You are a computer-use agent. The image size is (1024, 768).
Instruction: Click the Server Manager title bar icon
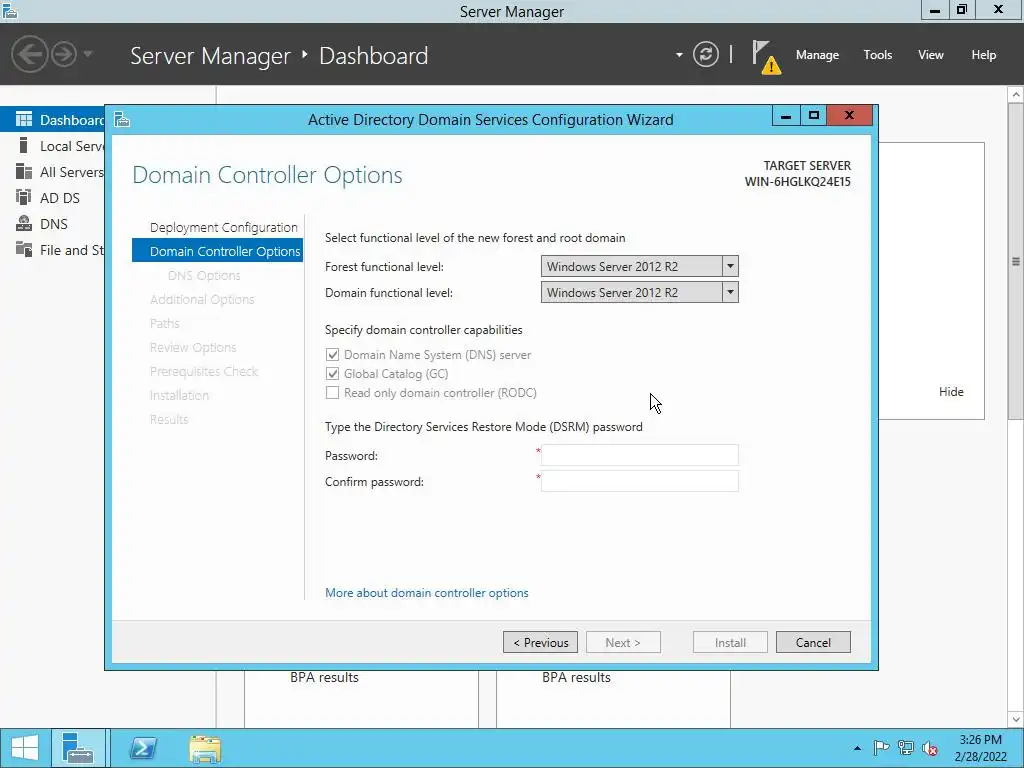[x=9, y=10]
